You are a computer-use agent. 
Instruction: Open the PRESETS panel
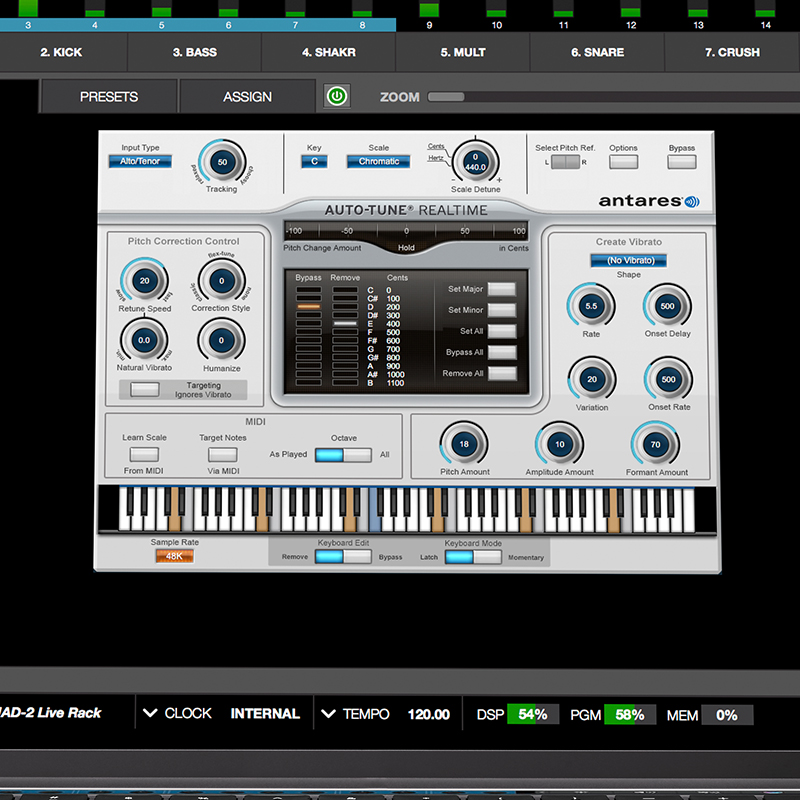109,96
